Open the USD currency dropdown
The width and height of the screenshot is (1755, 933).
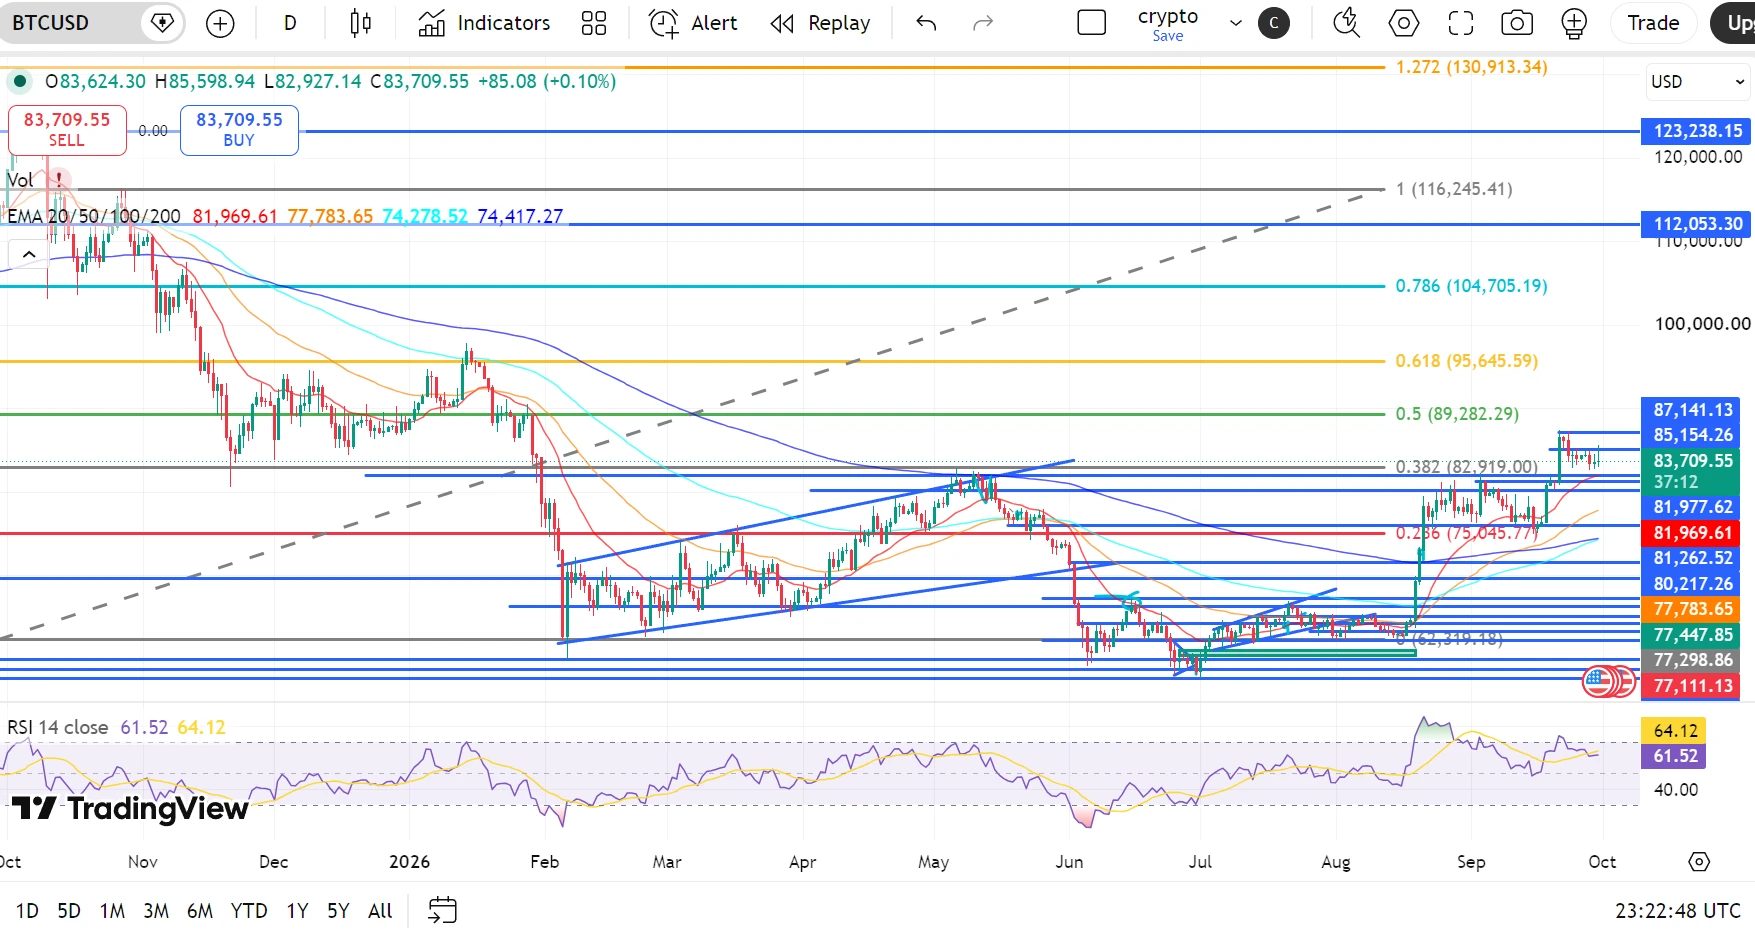click(x=1696, y=82)
